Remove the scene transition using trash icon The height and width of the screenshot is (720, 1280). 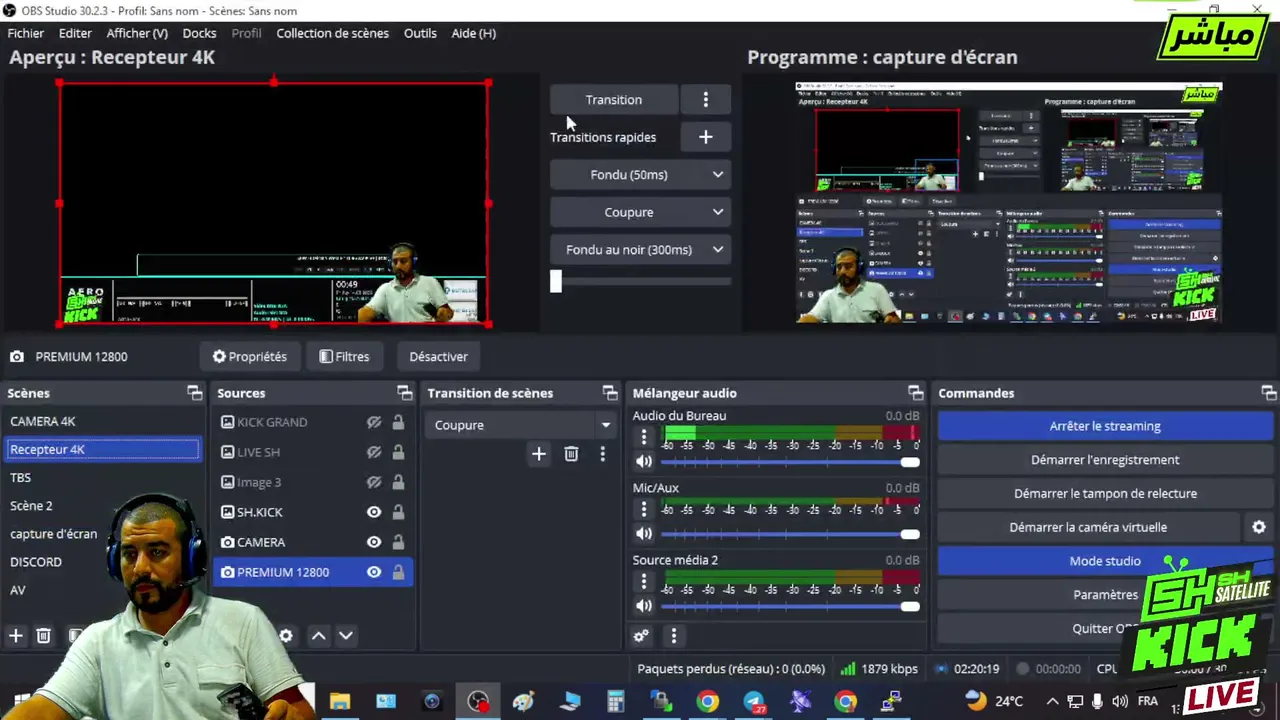pos(571,454)
